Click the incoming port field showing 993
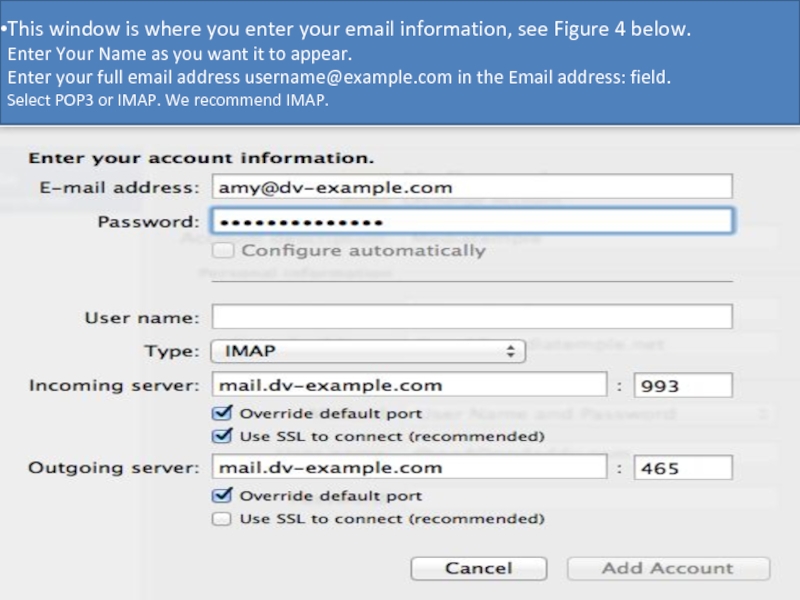Viewport: 800px width, 600px height. (x=684, y=385)
